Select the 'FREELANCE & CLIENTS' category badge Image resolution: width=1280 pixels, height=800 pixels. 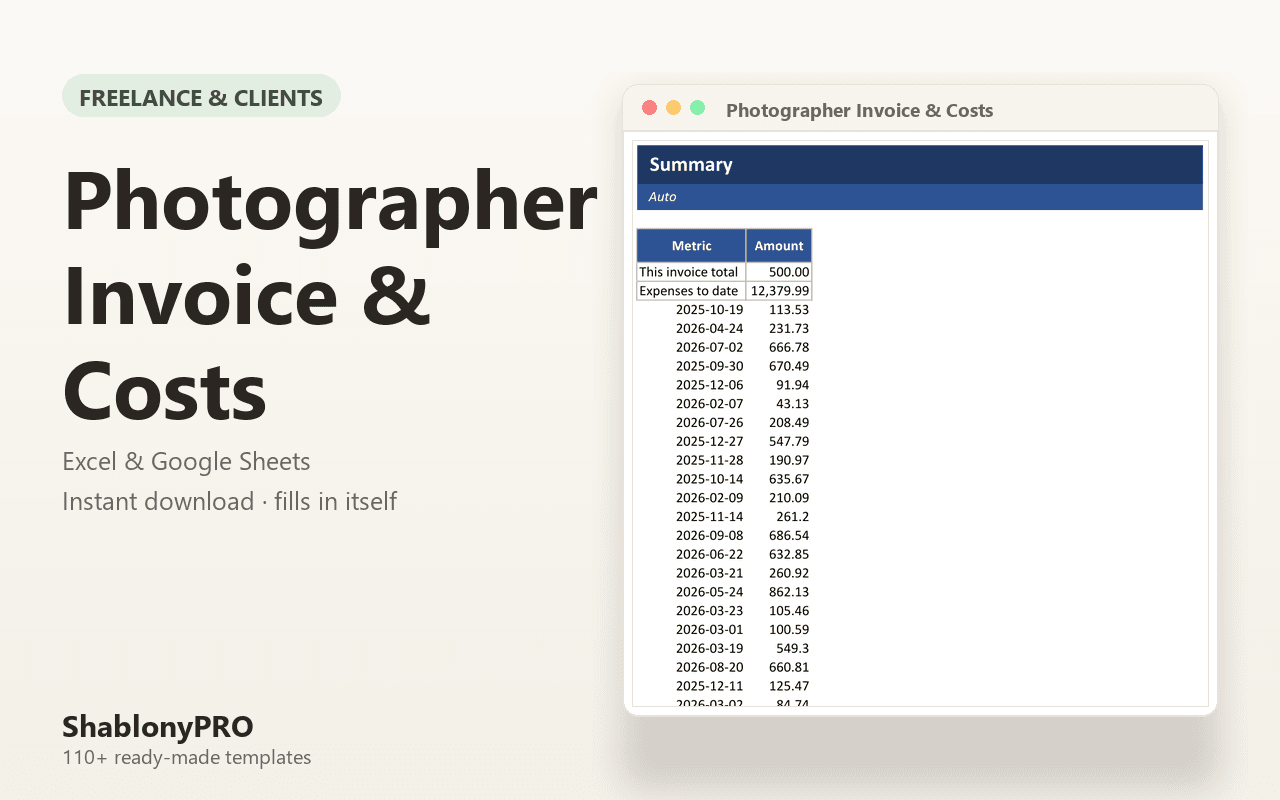tap(201, 97)
